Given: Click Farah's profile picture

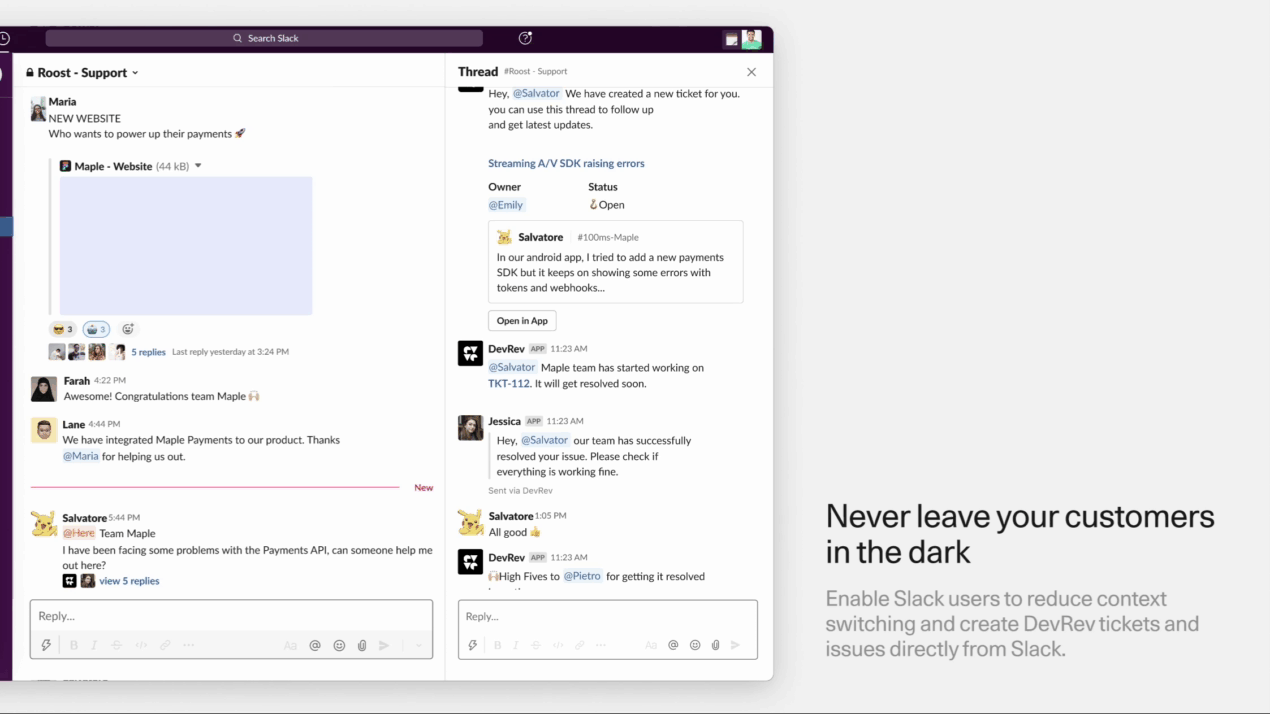Looking at the screenshot, I should tap(44, 389).
